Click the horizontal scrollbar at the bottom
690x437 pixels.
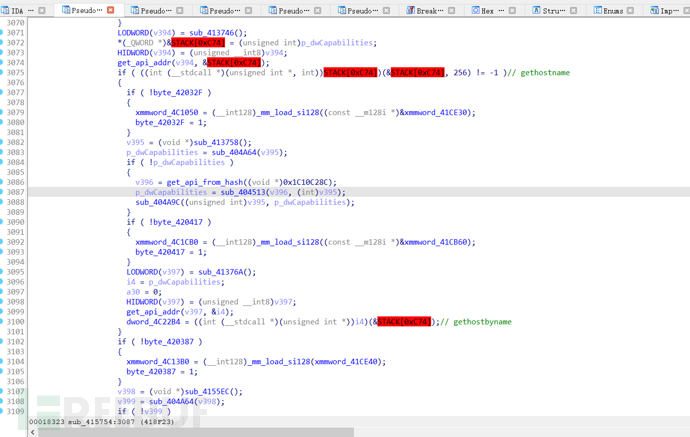tap(200, 432)
